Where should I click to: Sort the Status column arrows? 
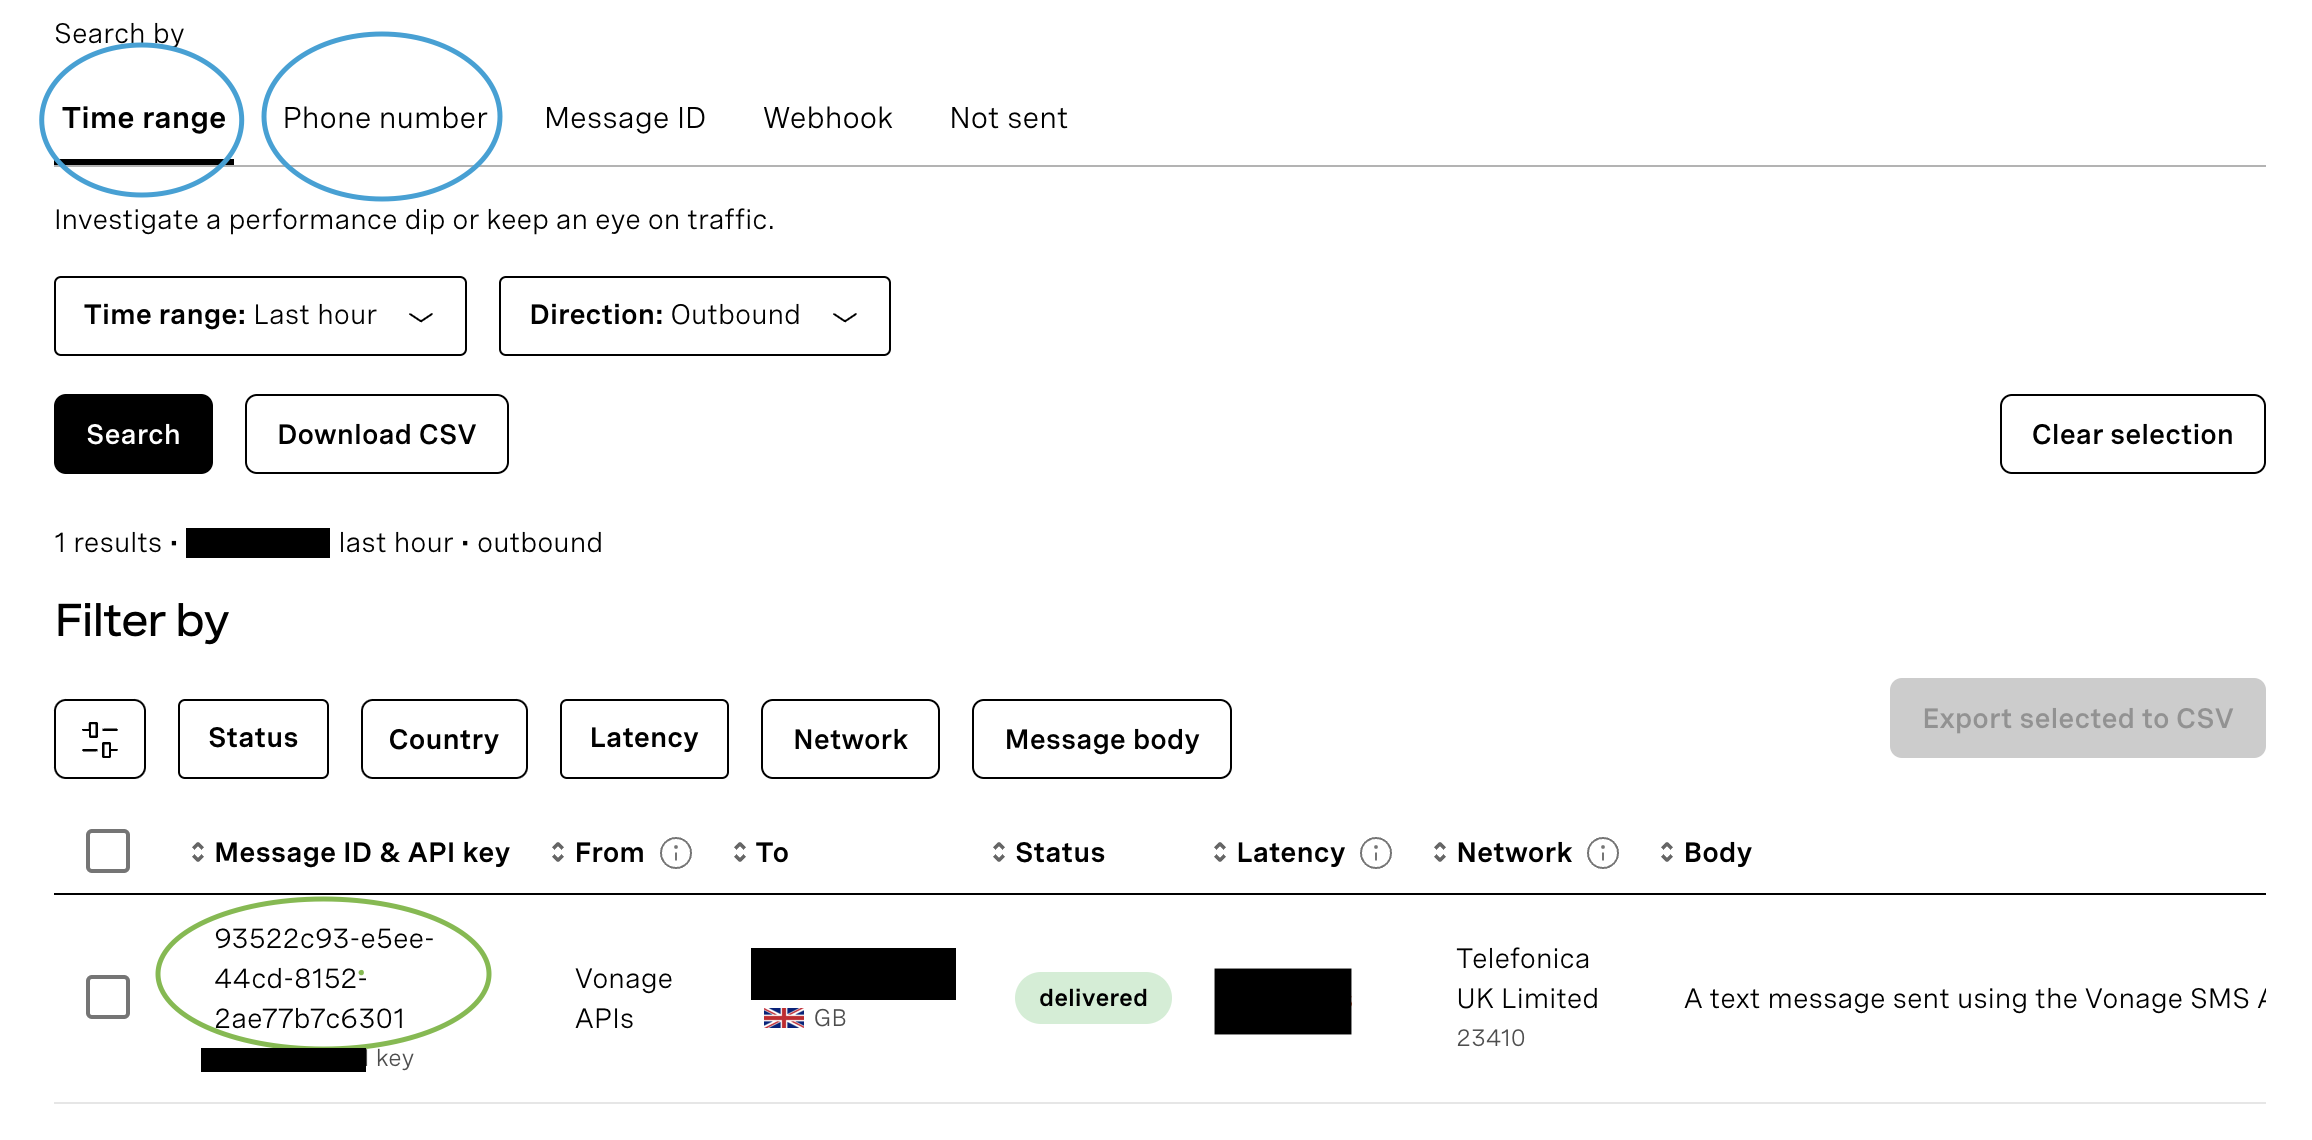(998, 853)
